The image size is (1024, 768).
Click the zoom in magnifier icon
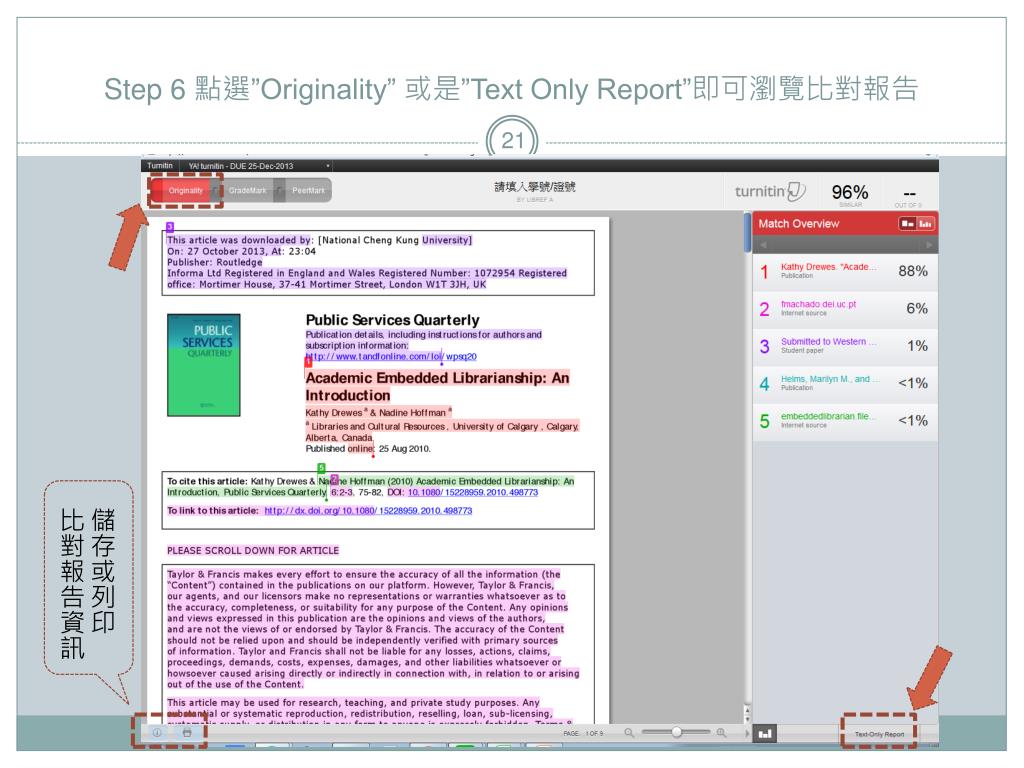tap(721, 733)
